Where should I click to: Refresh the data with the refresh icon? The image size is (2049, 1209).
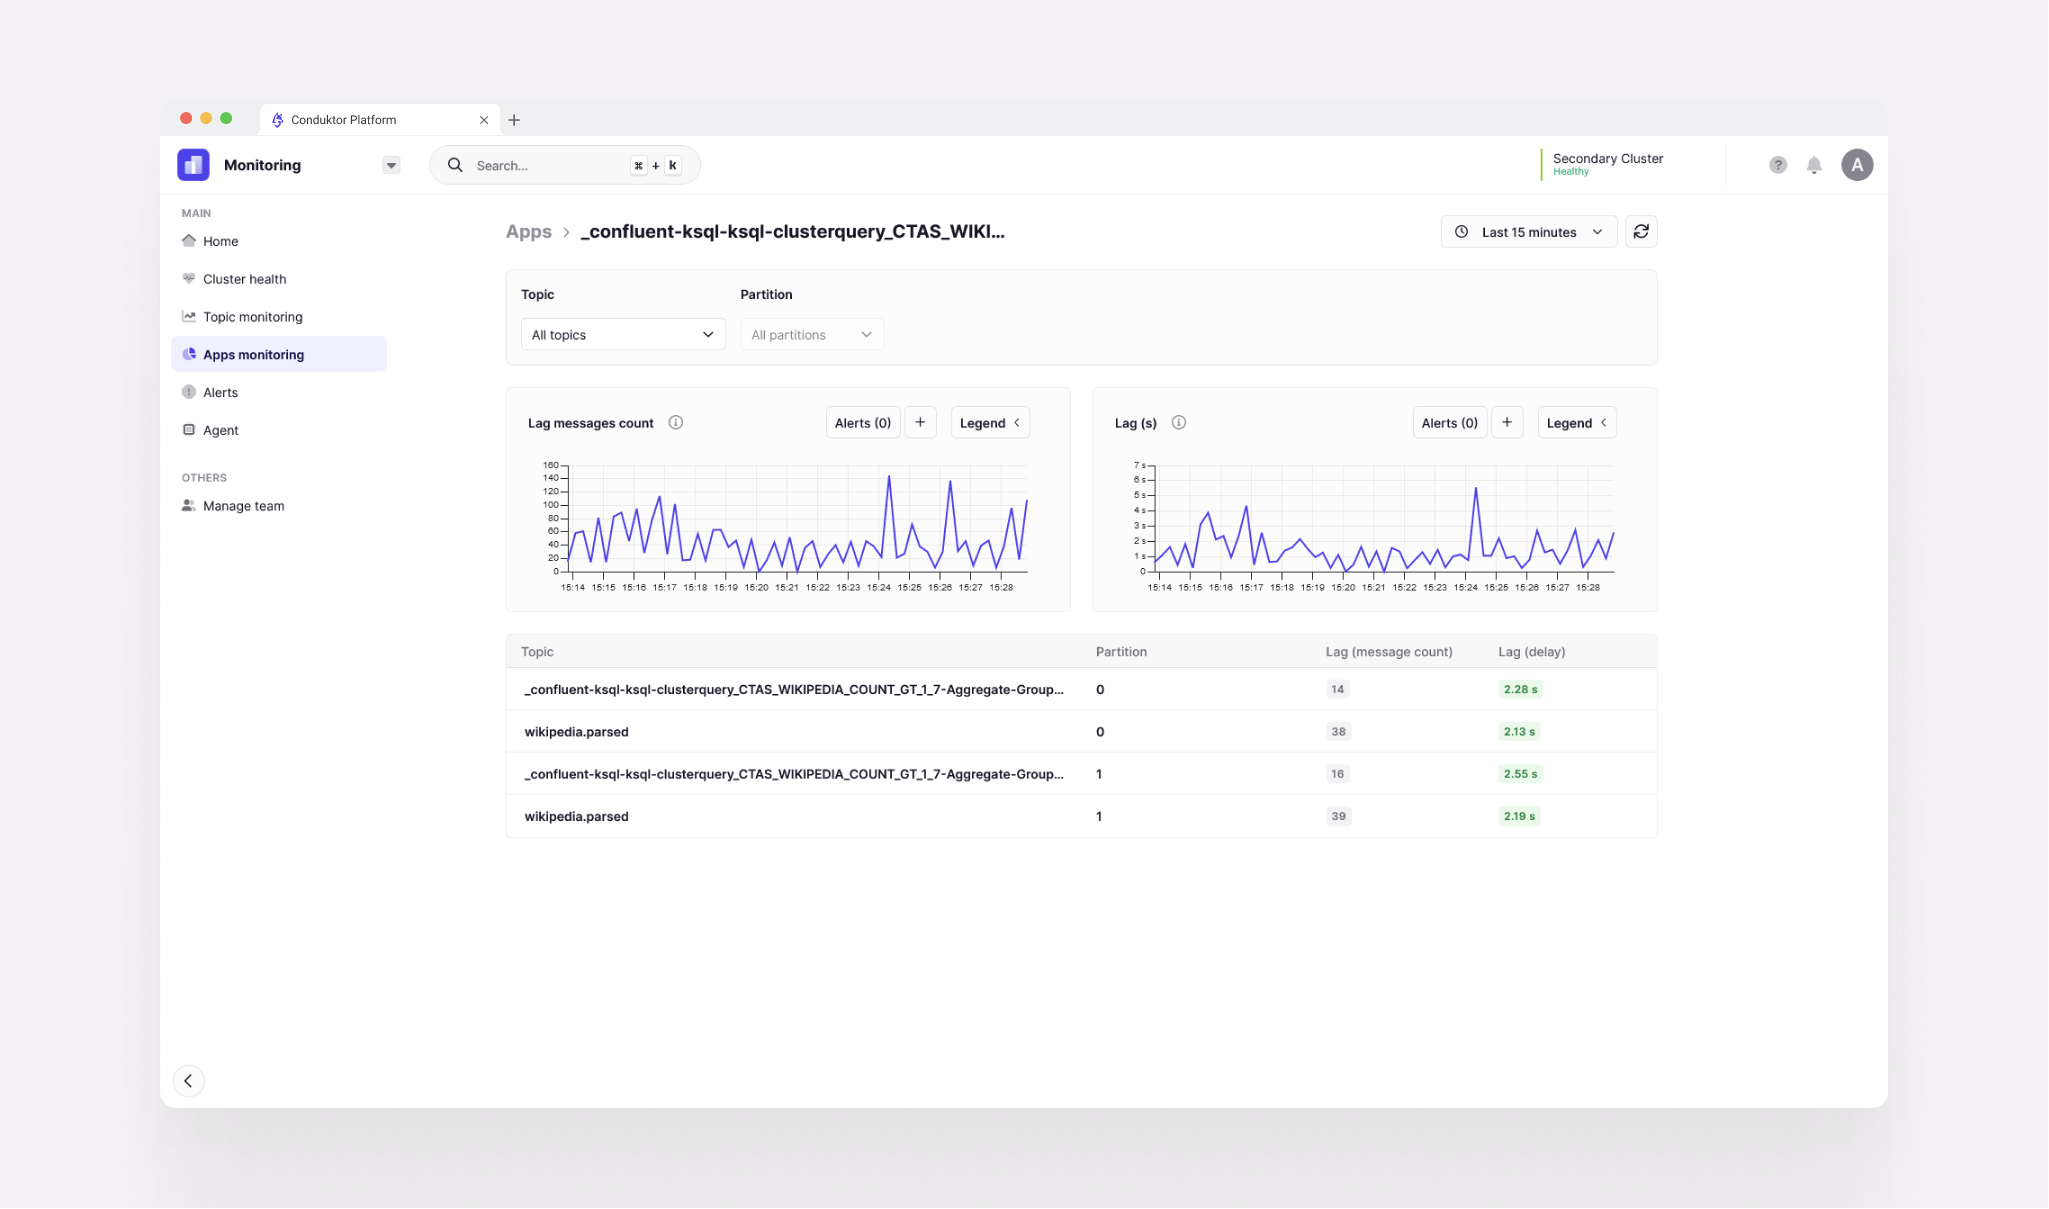click(1641, 232)
